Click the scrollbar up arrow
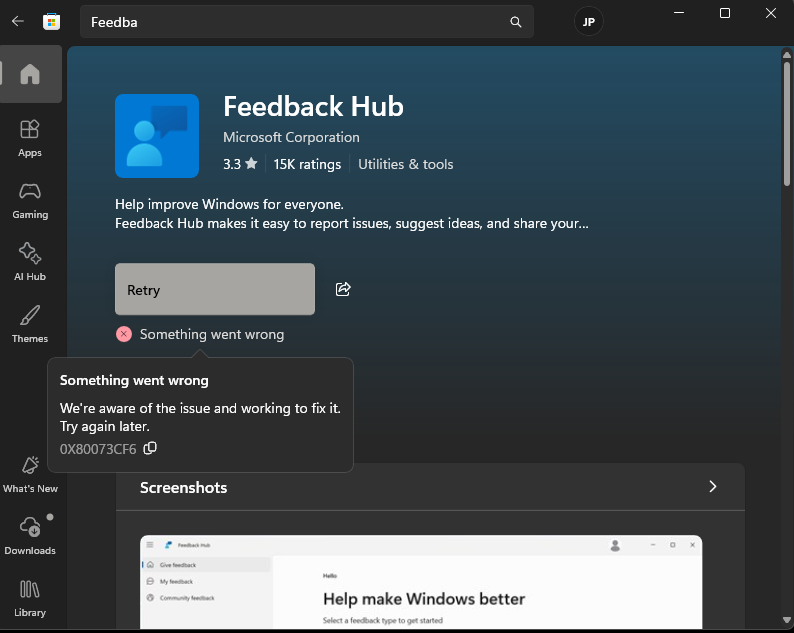Screen dimensions: 794x633 point(786,55)
